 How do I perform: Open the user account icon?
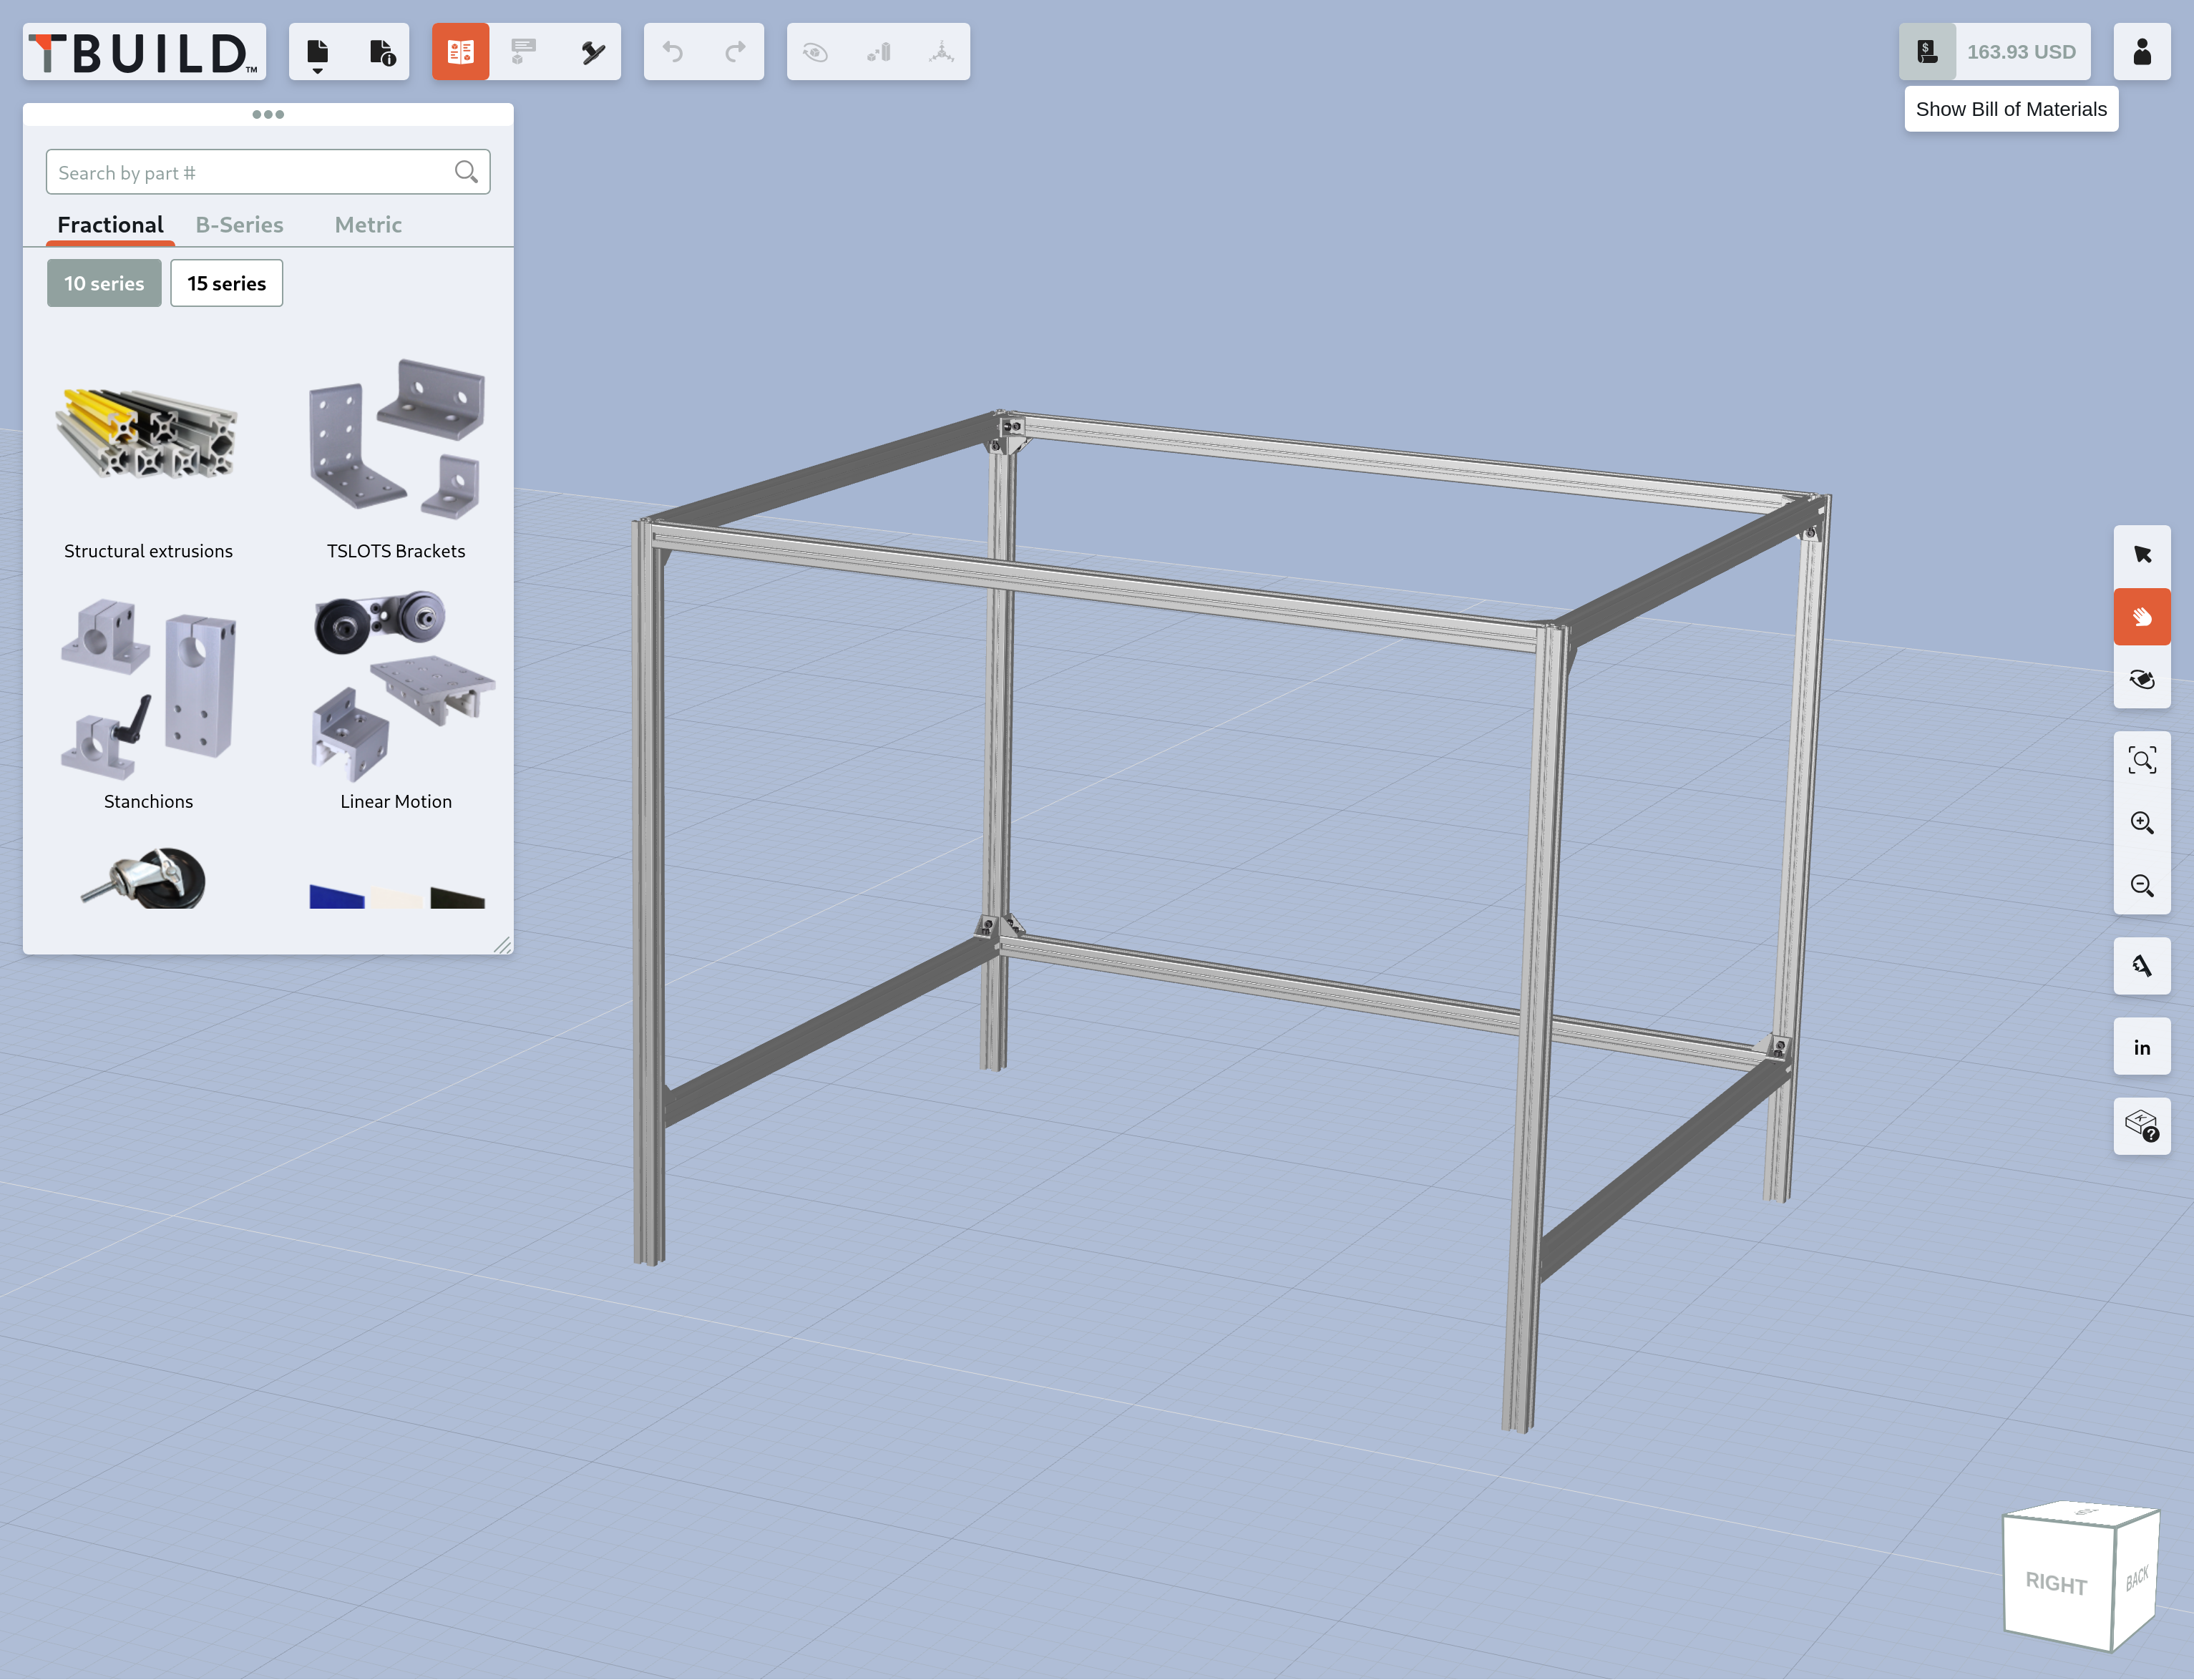[x=2141, y=52]
